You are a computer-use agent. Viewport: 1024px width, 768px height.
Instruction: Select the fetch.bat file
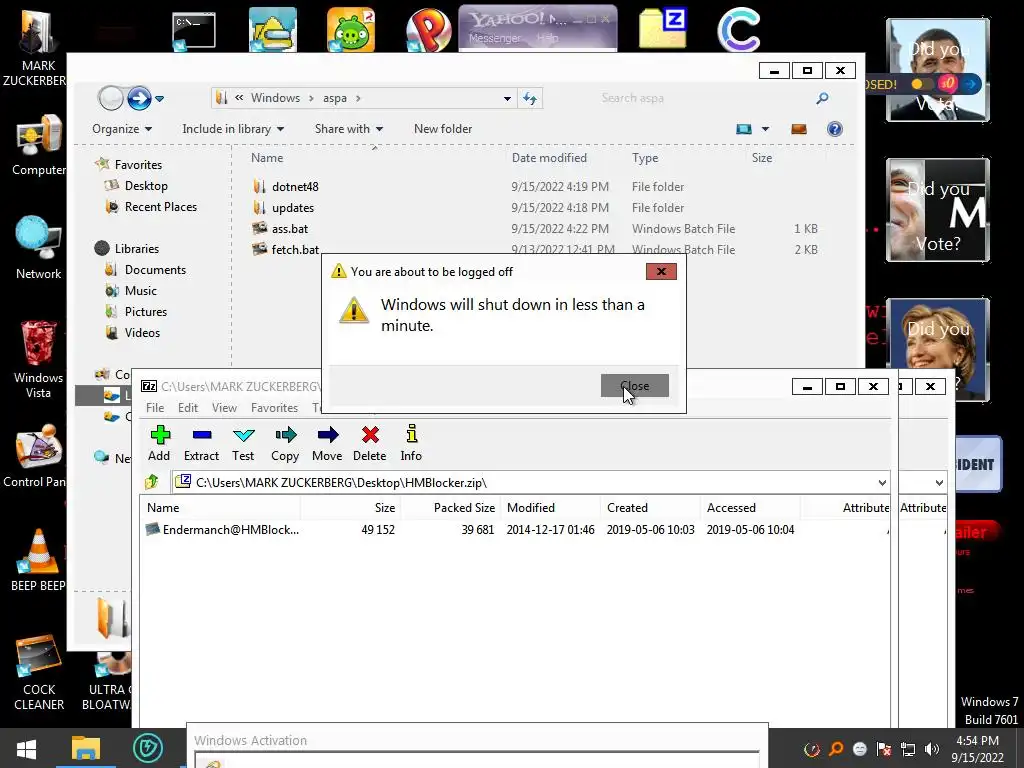point(286,249)
